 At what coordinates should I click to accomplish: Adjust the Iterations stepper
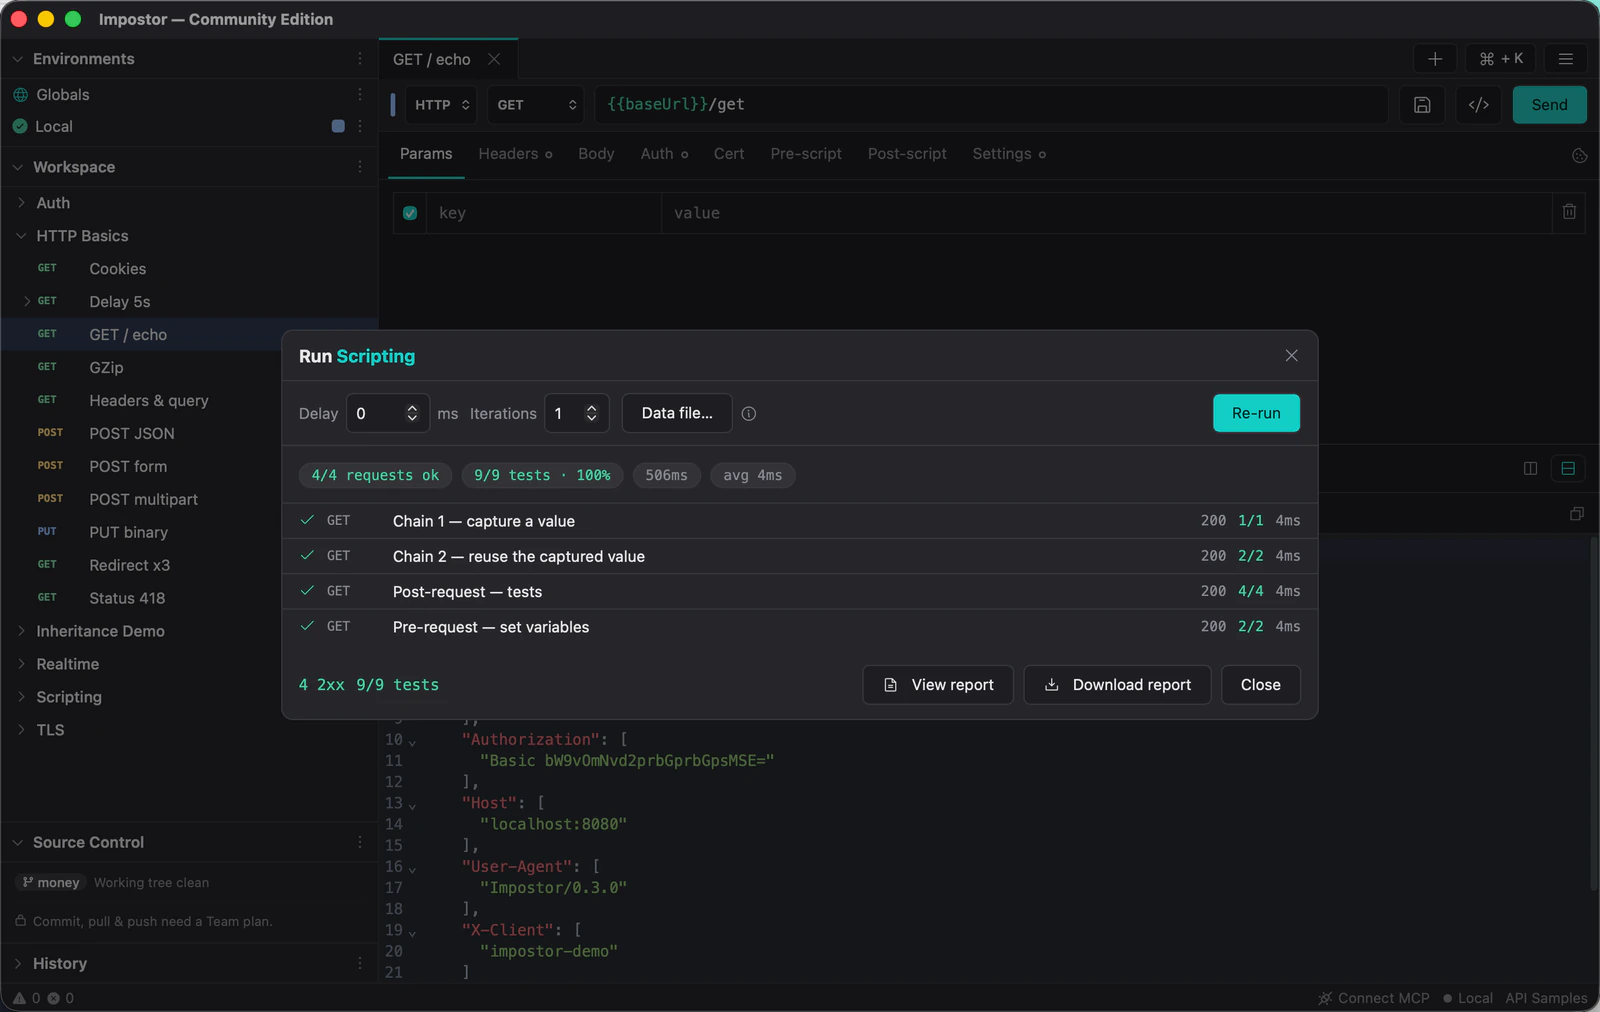pyautogui.click(x=591, y=413)
